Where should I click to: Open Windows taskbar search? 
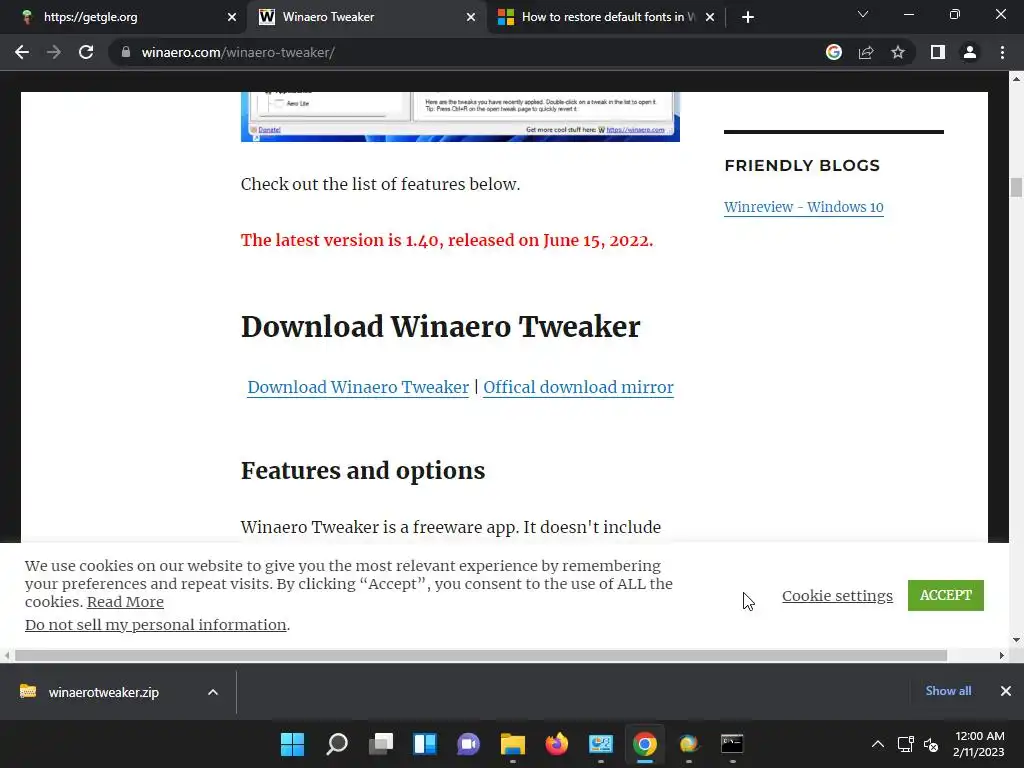337,744
